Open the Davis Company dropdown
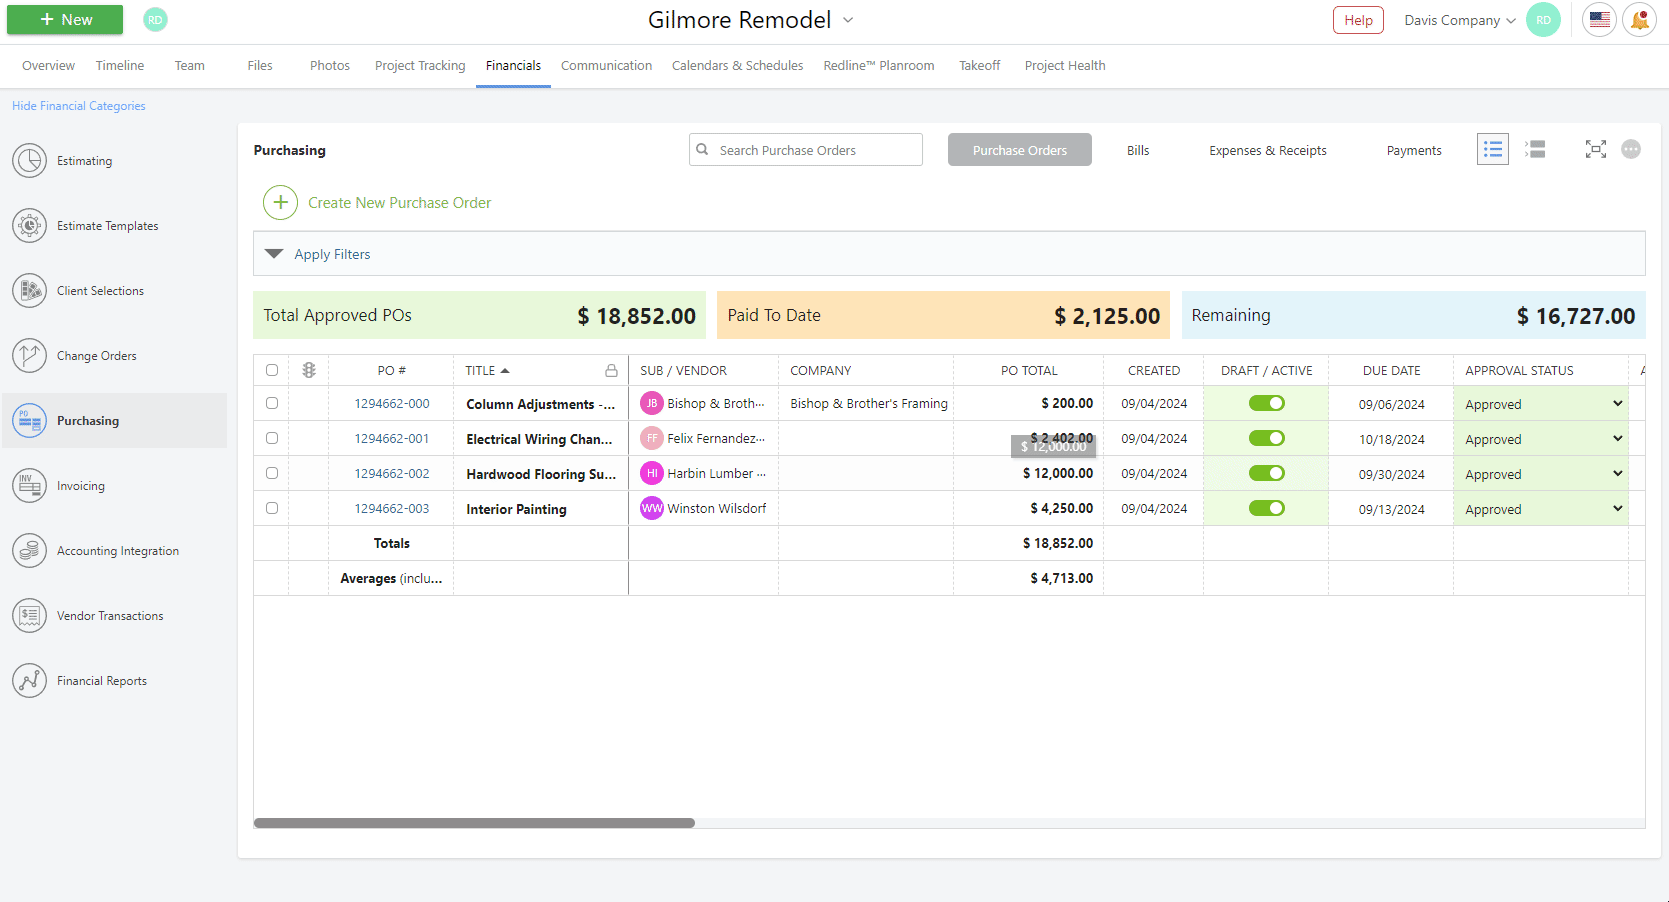The height and width of the screenshot is (902, 1669). click(1460, 20)
